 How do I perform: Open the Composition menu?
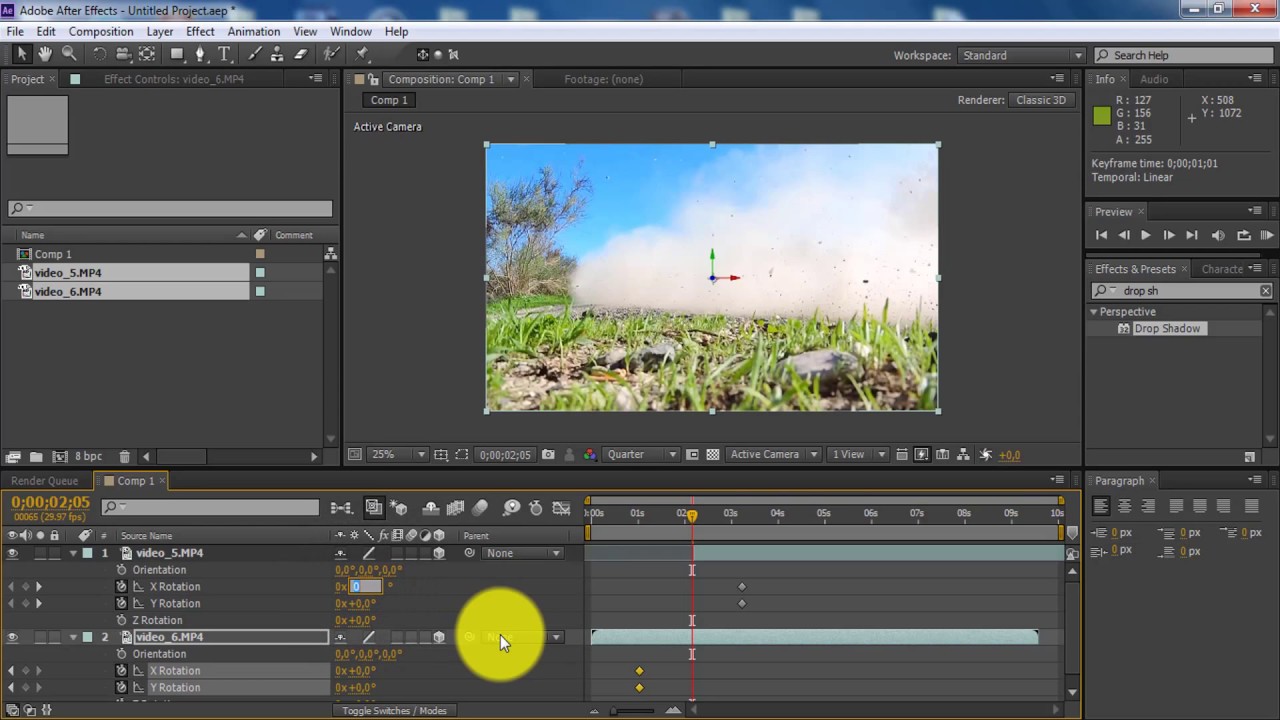pos(101,32)
